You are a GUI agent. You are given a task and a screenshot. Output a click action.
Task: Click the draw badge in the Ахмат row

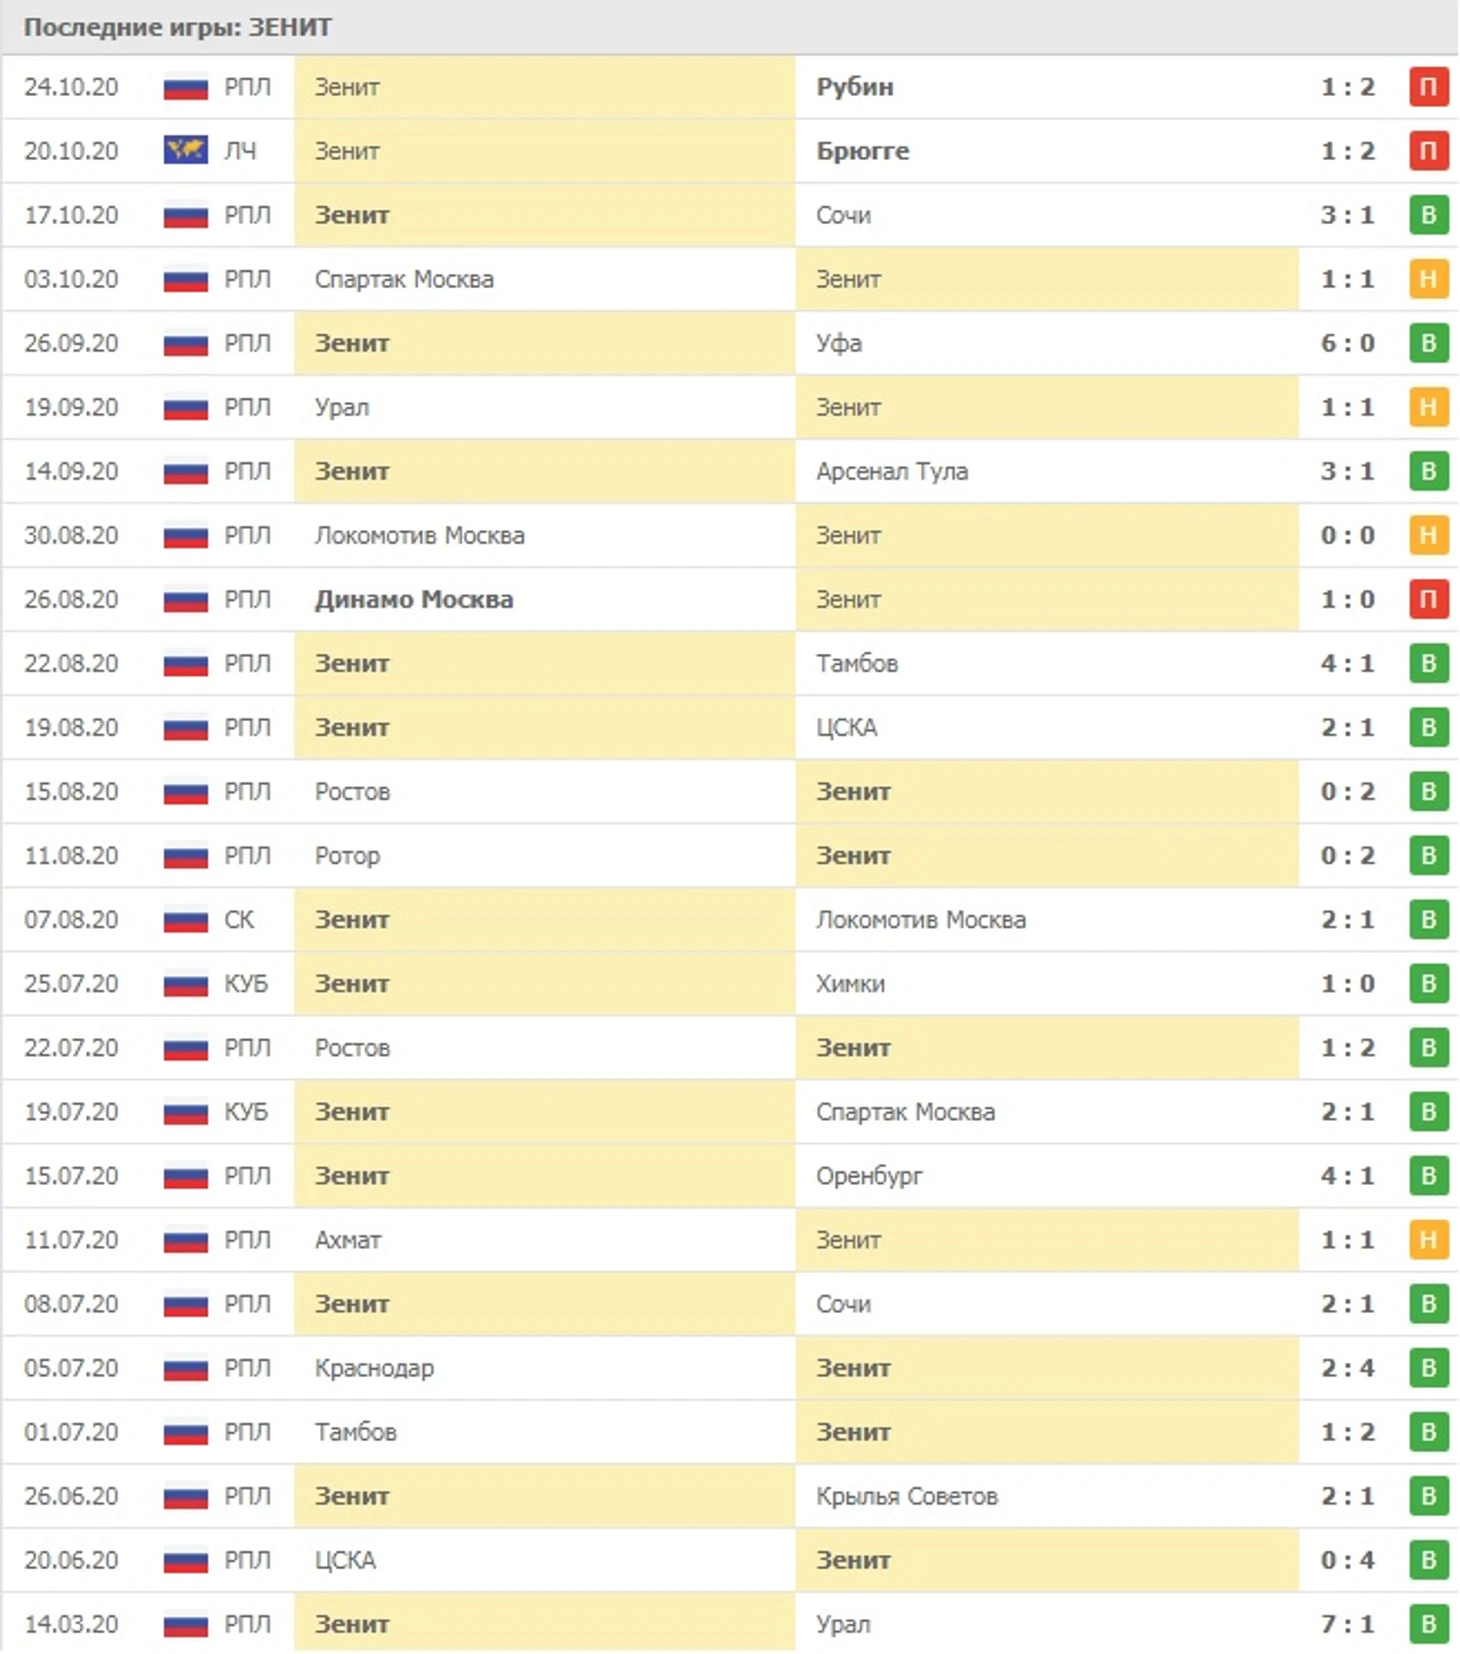coord(1428,1239)
